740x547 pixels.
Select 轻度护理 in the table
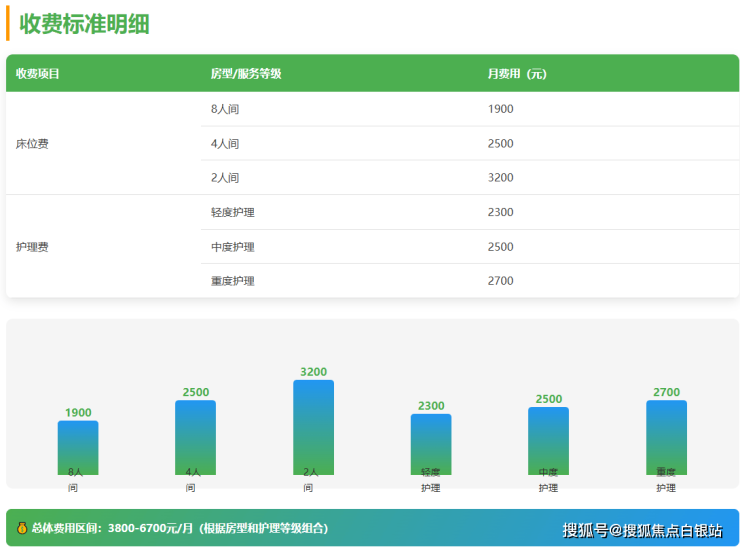(232, 213)
